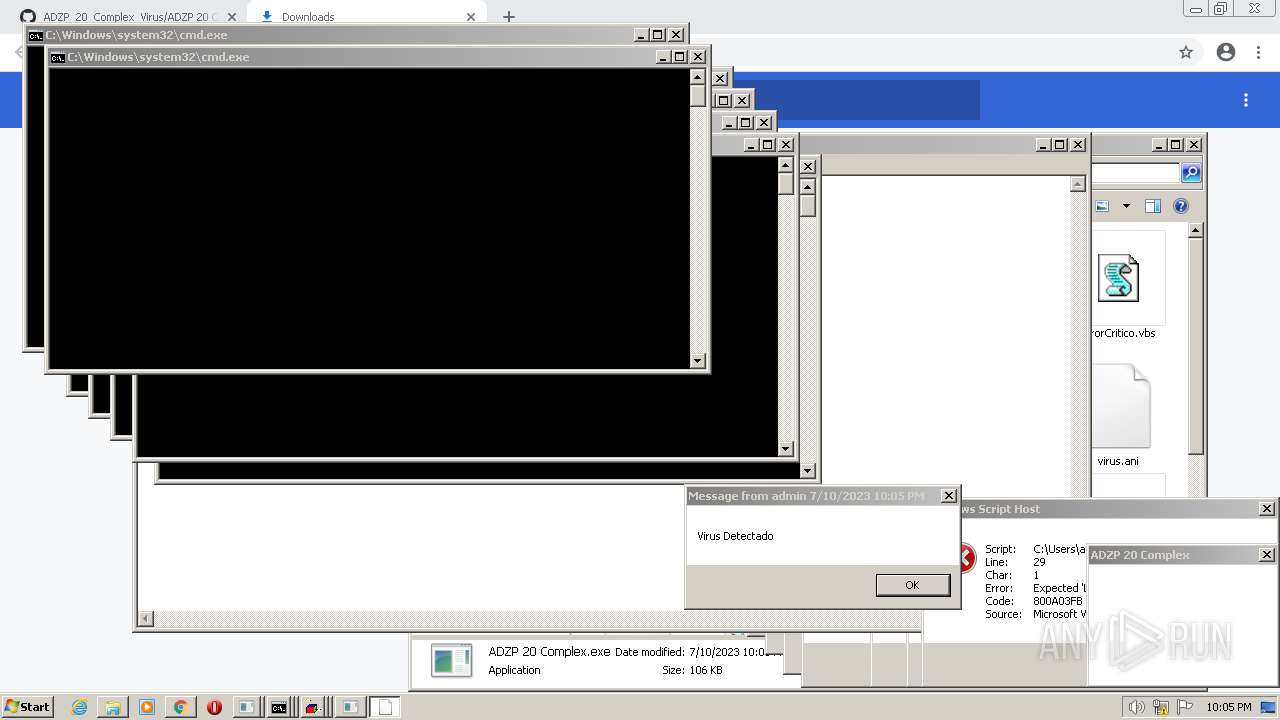
Task: Bookmark this page with the star icon
Action: tap(1186, 52)
